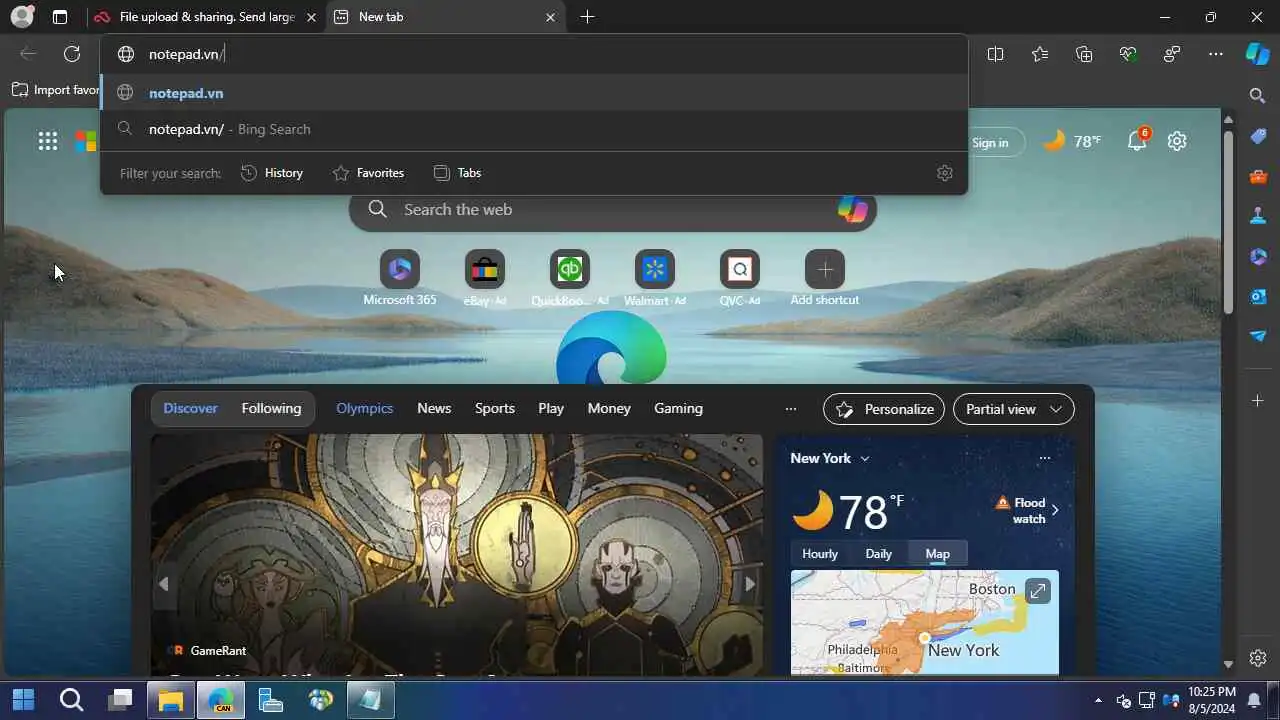Add a sidebar app with plus
The width and height of the screenshot is (1280, 720).
pyautogui.click(x=1258, y=400)
